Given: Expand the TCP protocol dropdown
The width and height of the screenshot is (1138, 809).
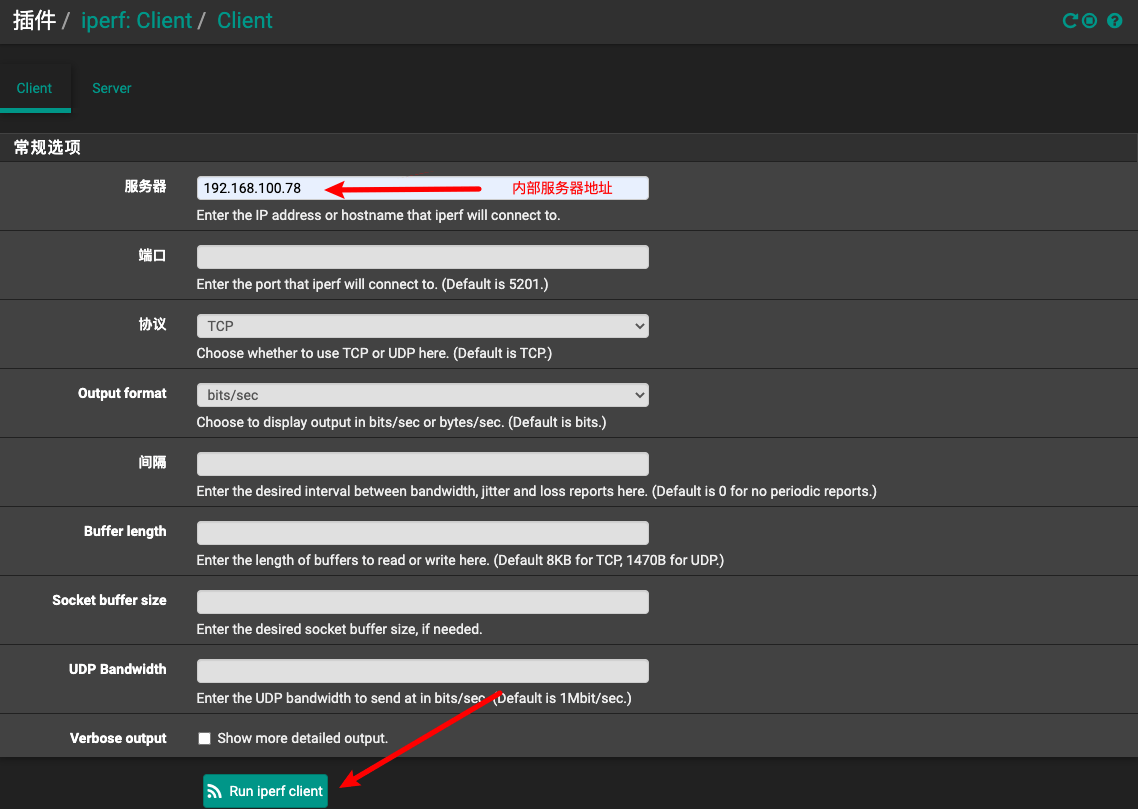Looking at the screenshot, I should 422,326.
